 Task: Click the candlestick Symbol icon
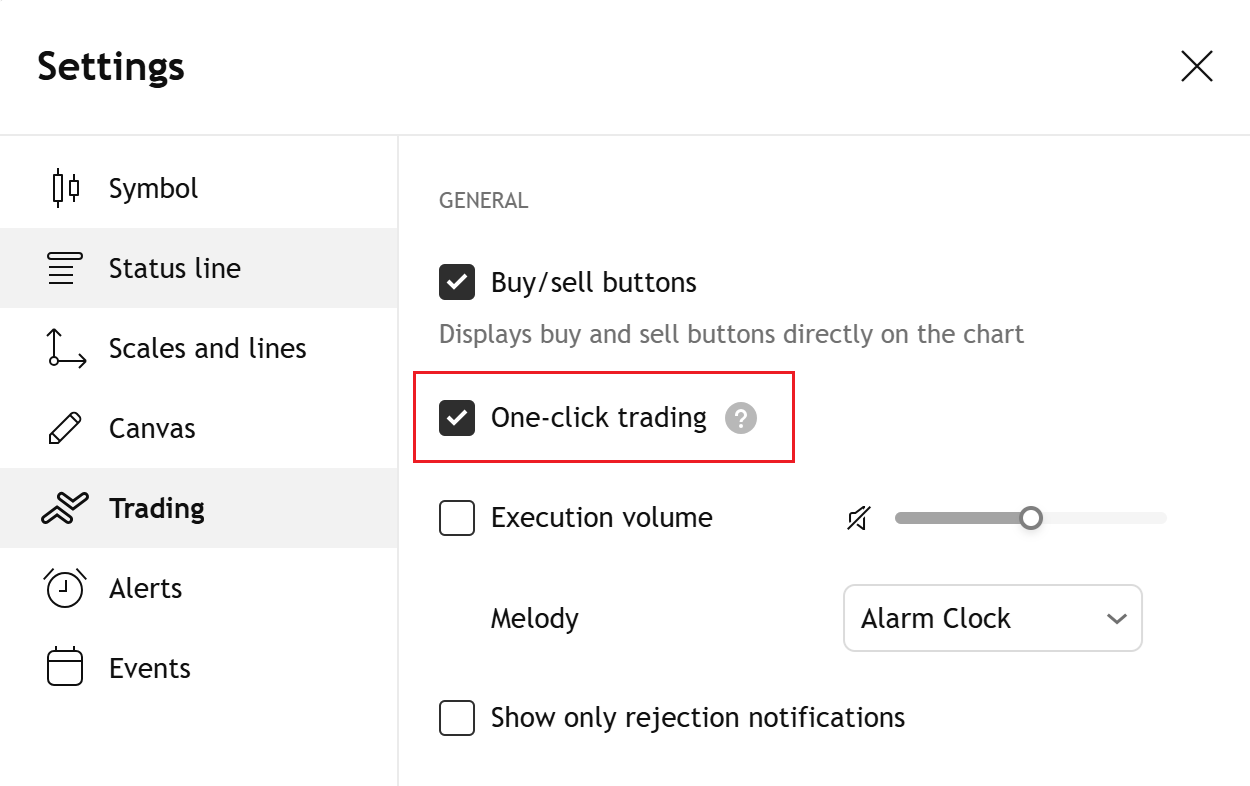[65, 188]
